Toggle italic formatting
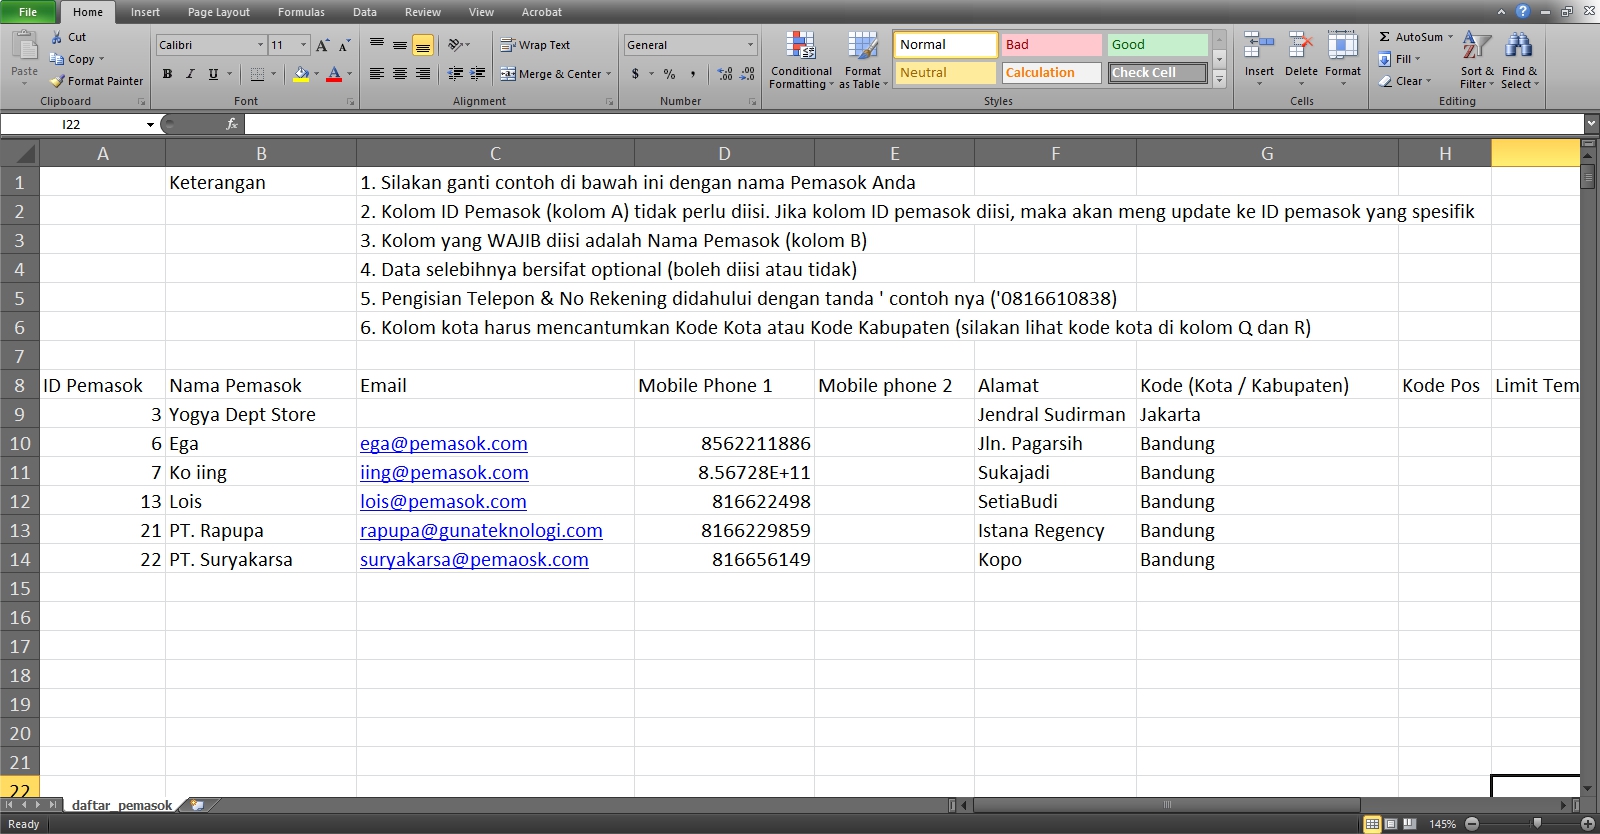 pyautogui.click(x=190, y=74)
